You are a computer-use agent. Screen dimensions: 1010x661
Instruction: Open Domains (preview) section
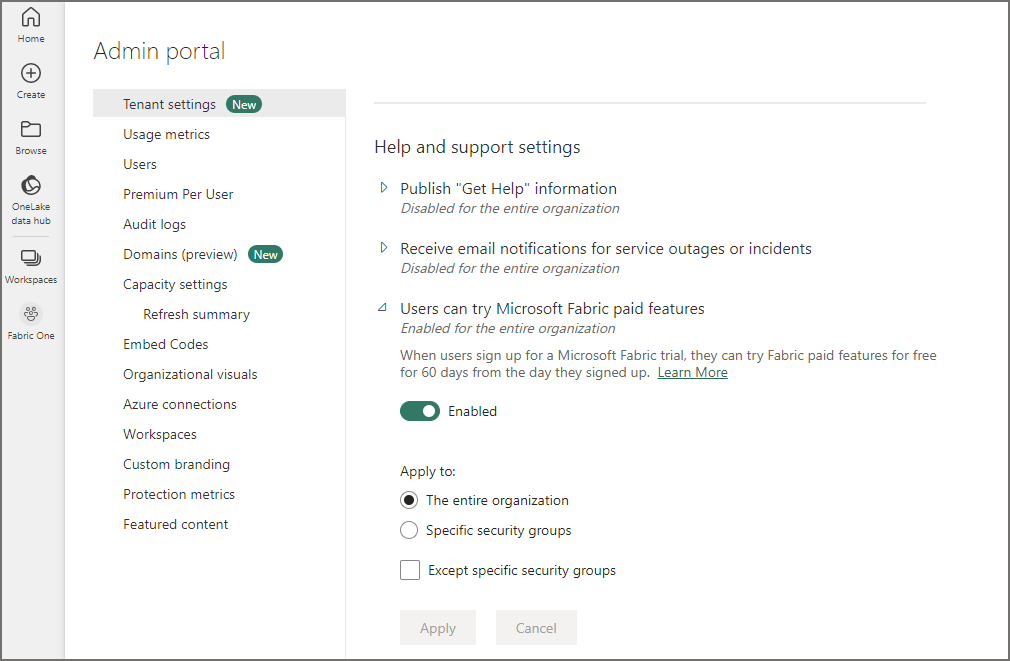tap(180, 254)
